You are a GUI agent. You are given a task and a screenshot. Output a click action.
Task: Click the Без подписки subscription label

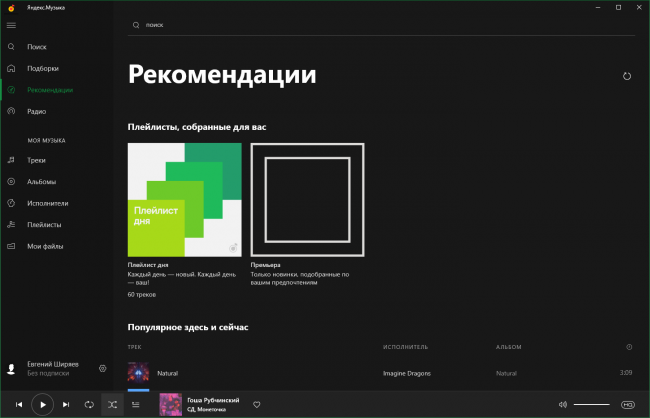(48, 373)
